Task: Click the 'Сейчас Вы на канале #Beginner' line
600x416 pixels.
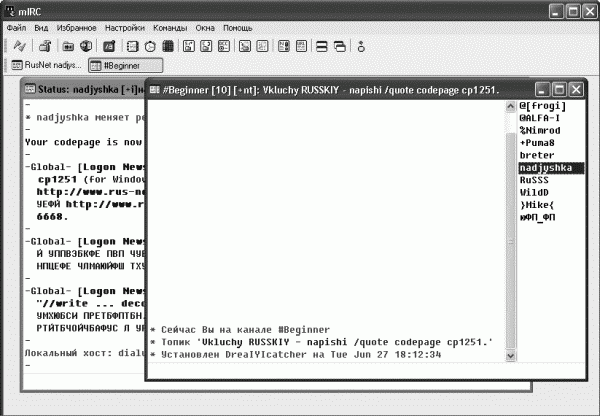Action: [240, 330]
